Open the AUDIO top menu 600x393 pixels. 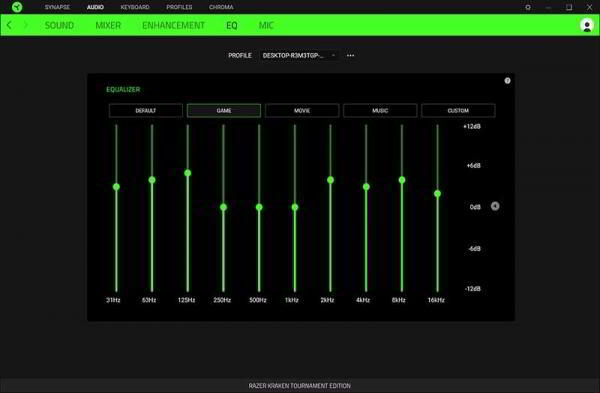tap(95, 7)
